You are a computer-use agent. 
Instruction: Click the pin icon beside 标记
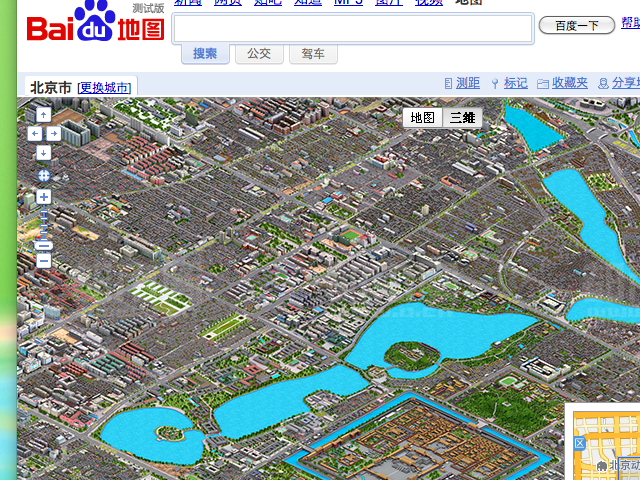(495, 84)
